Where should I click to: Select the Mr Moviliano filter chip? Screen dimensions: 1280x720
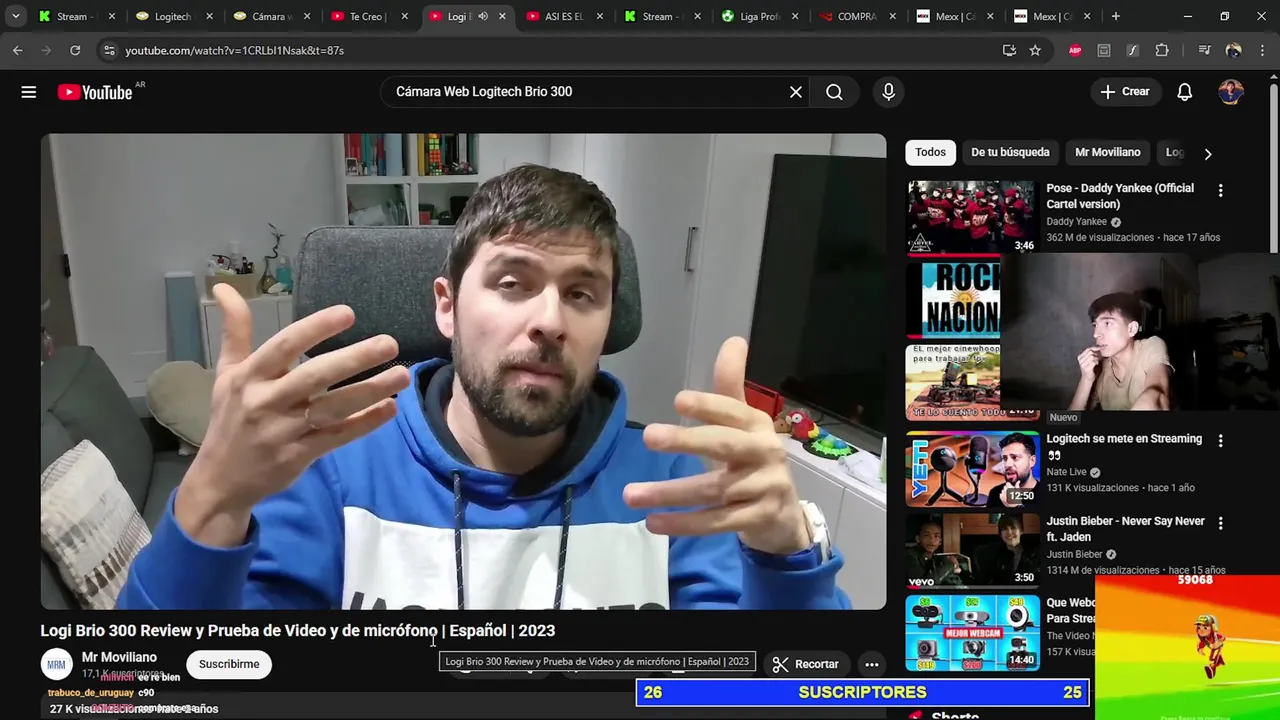(1107, 152)
